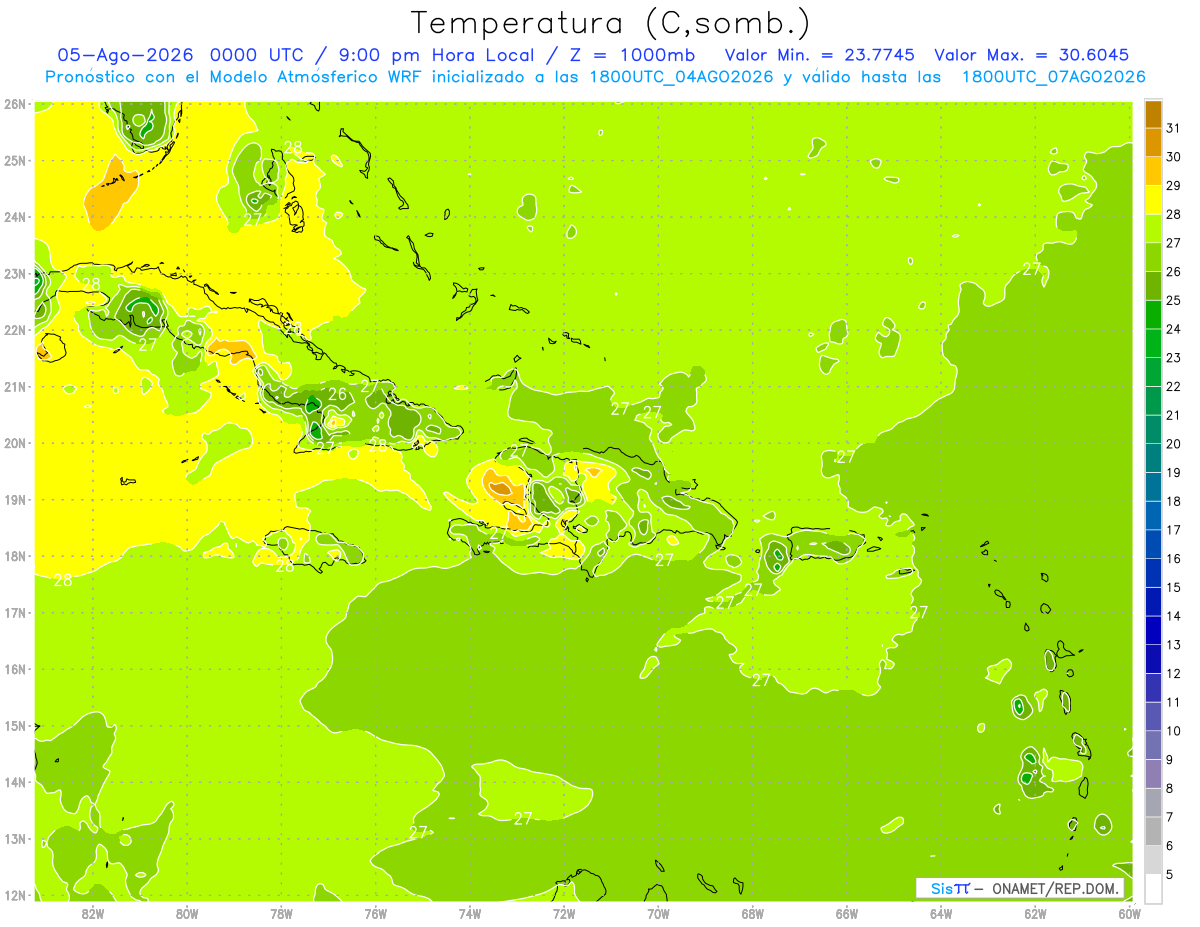The width and height of the screenshot is (1200, 927).
Task: Click the '26' contour label over eastern Cuba
Action: (x=338, y=394)
